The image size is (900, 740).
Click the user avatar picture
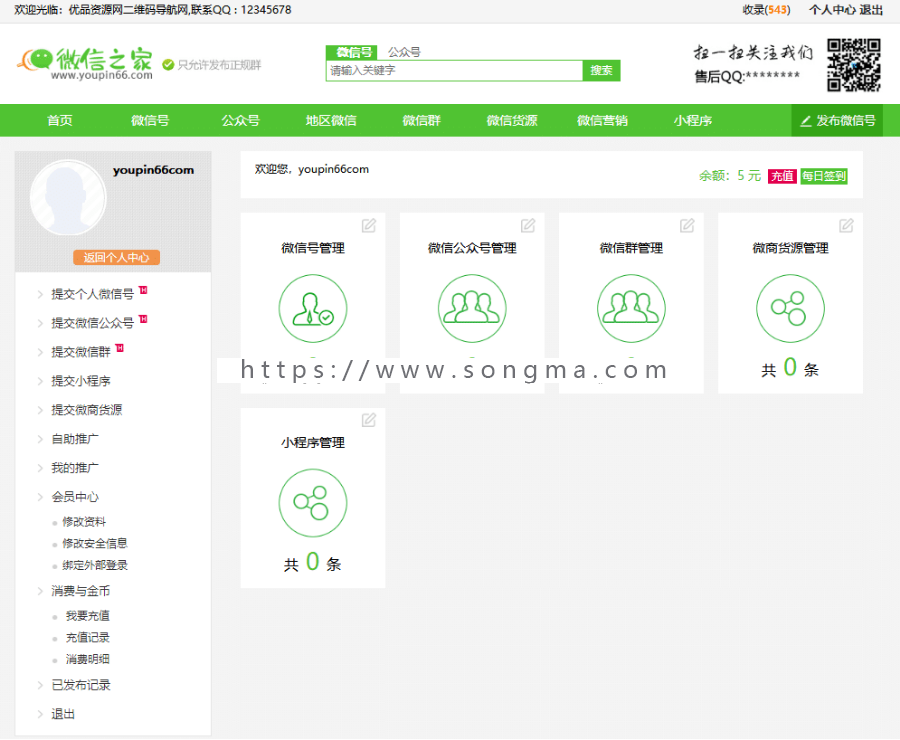[68, 197]
